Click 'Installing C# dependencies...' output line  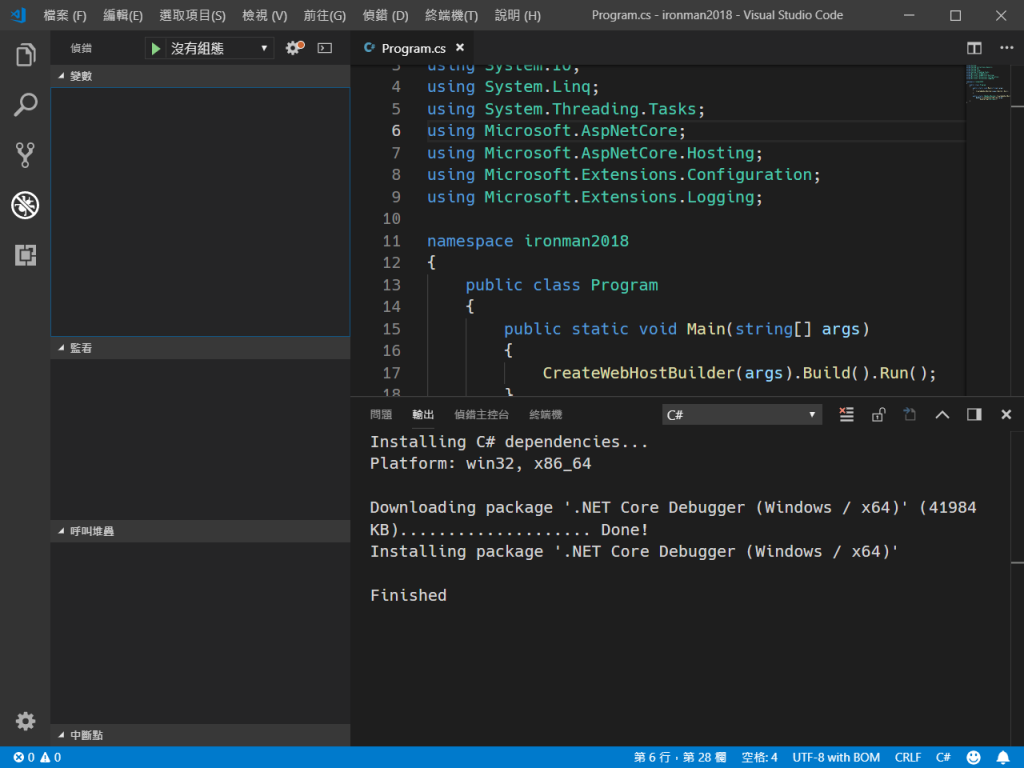click(x=509, y=441)
